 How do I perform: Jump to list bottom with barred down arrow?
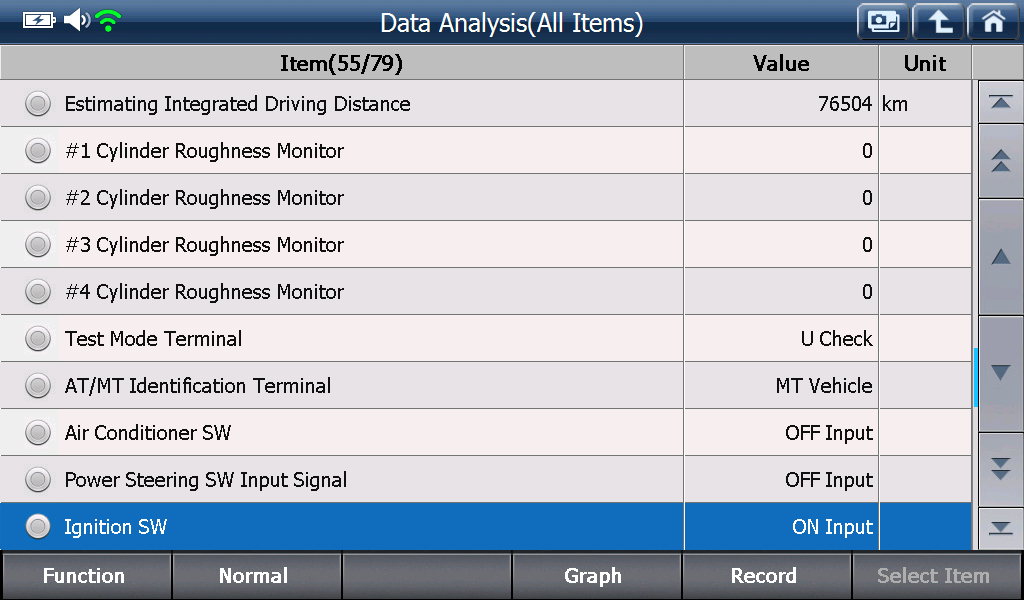1000,528
